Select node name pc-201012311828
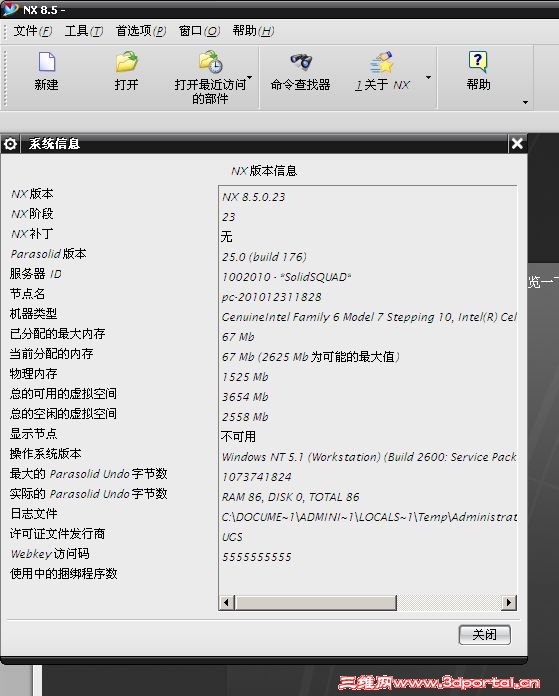Viewport: 559px width, 696px height. [x=271, y=297]
